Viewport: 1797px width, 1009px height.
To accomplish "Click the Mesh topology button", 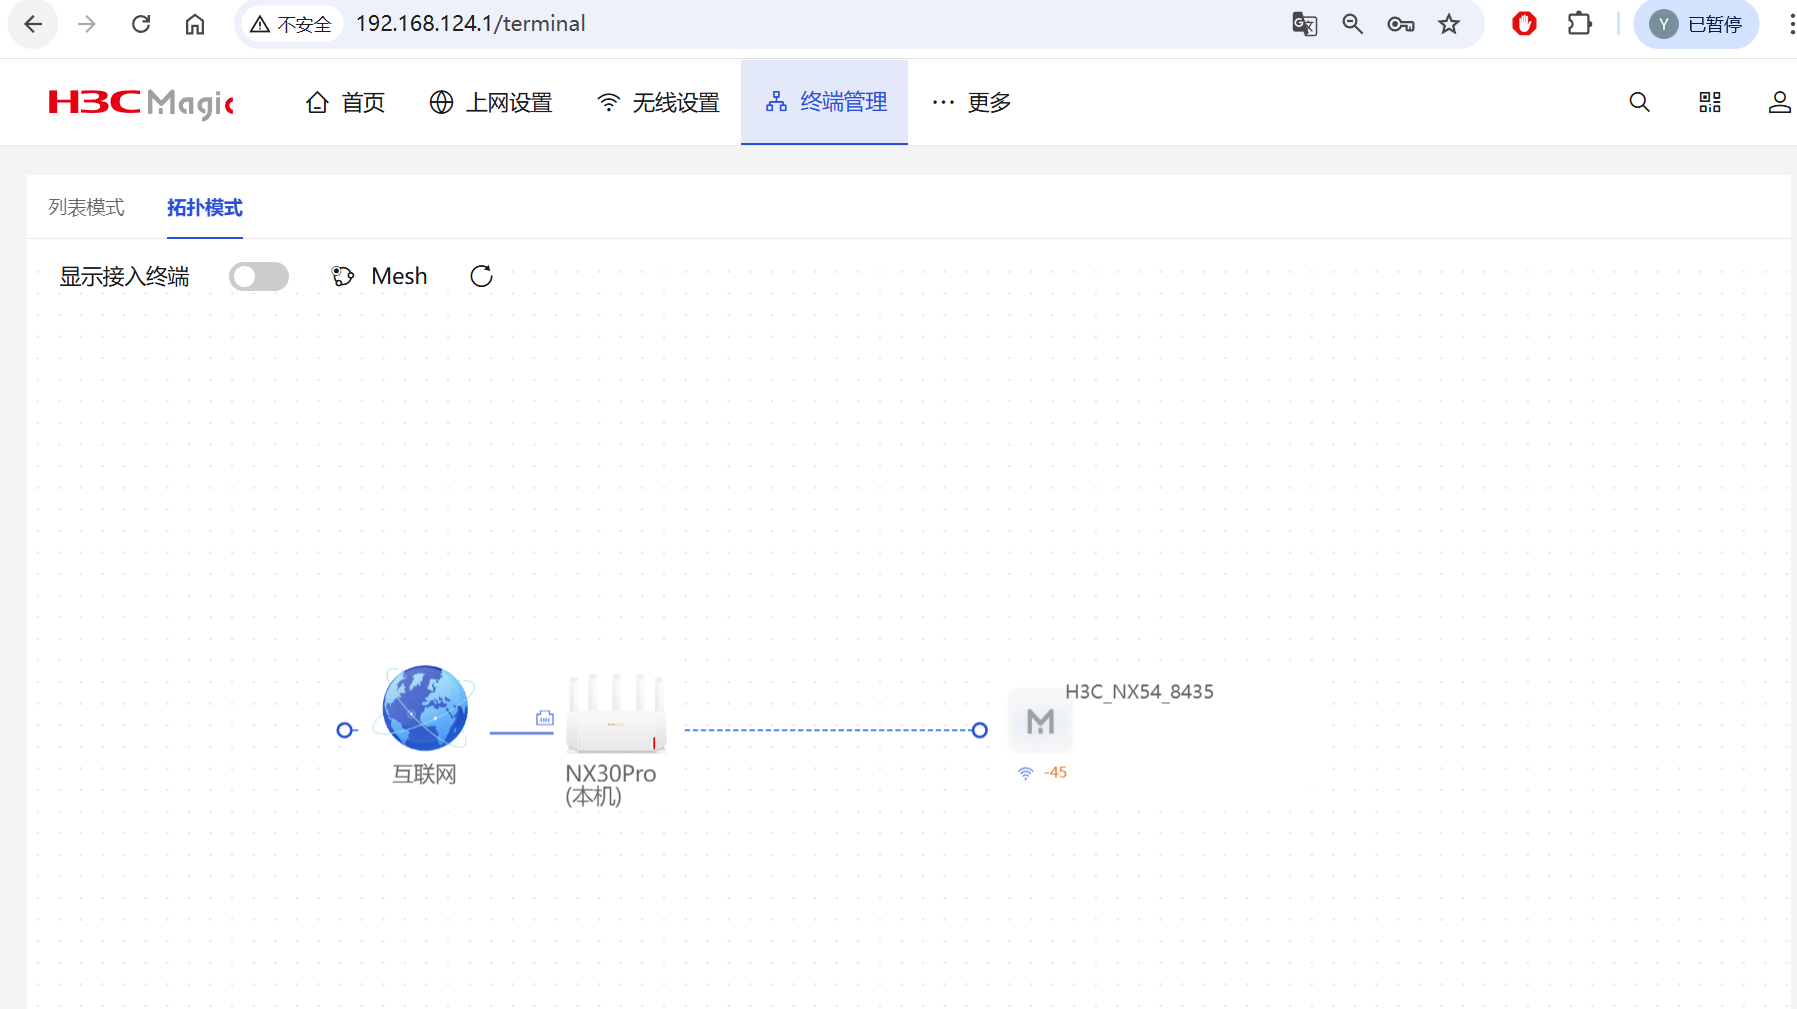I will click(x=380, y=277).
